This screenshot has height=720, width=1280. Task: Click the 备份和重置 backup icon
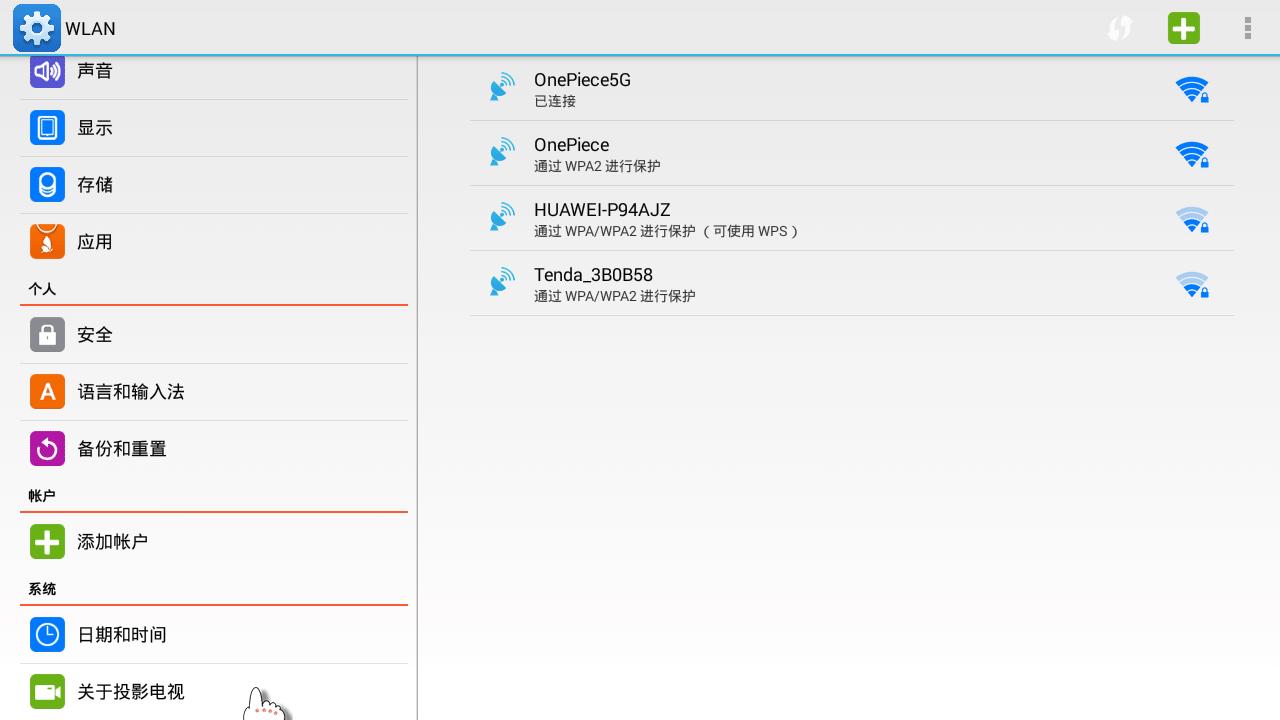(47, 449)
